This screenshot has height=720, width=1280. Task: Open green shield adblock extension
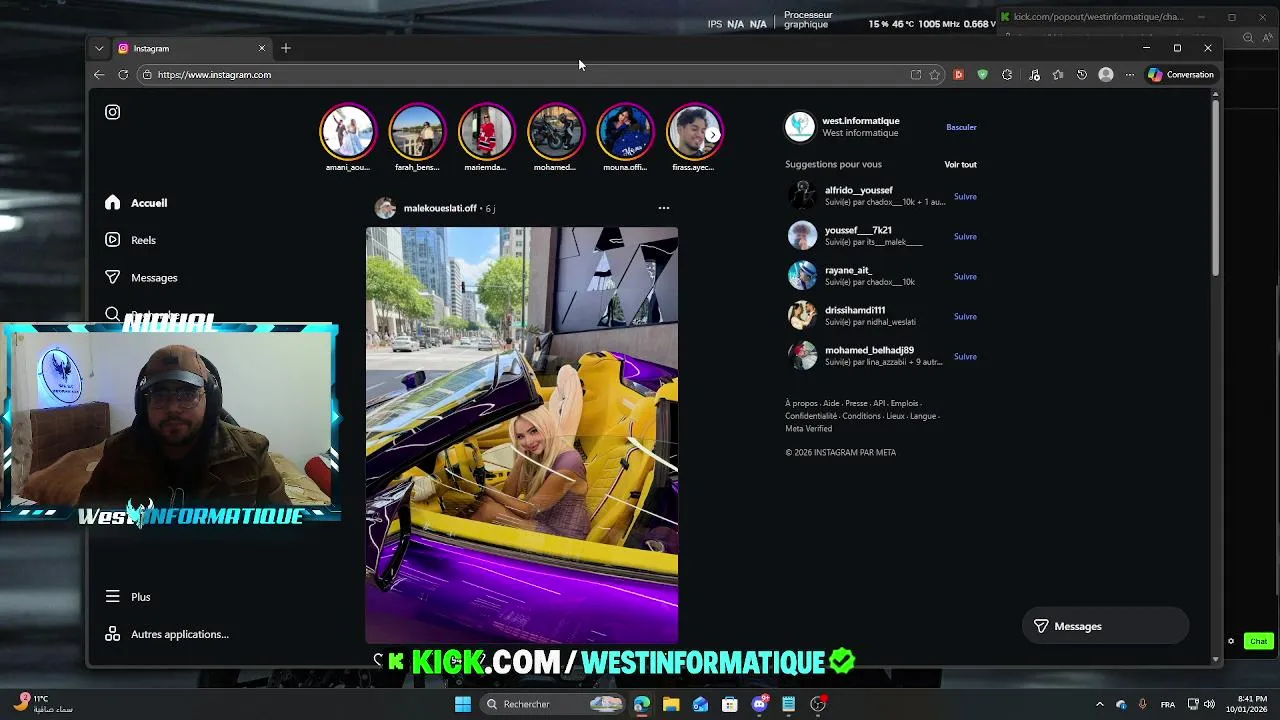coord(983,74)
